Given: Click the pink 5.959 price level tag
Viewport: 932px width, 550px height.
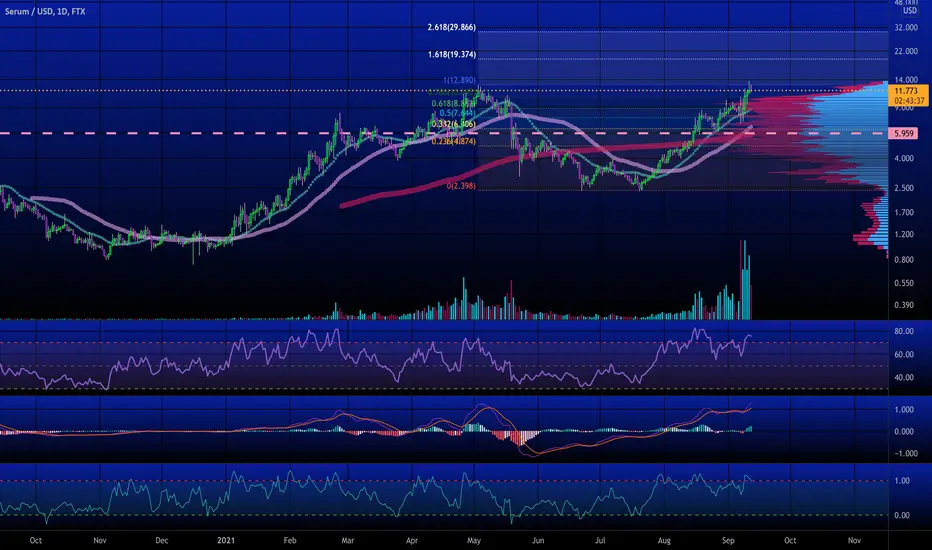Looking at the screenshot, I should tap(903, 134).
